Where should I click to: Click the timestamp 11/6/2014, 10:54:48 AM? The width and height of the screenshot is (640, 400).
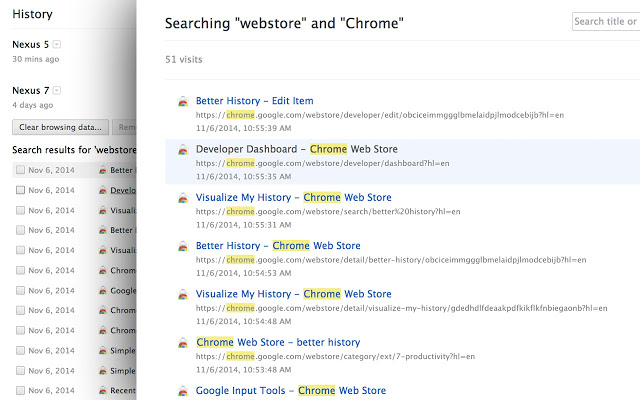pos(244,322)
